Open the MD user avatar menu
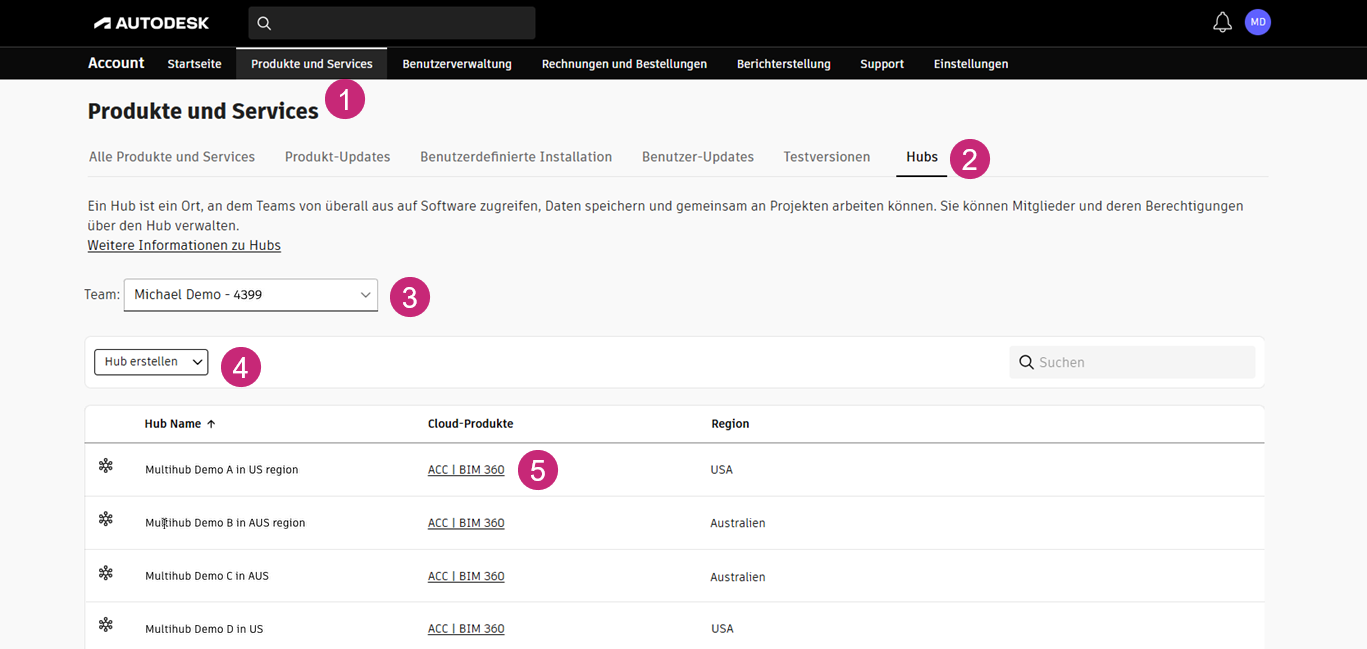Screen dimensions: 1367x649 [1257, 22]
